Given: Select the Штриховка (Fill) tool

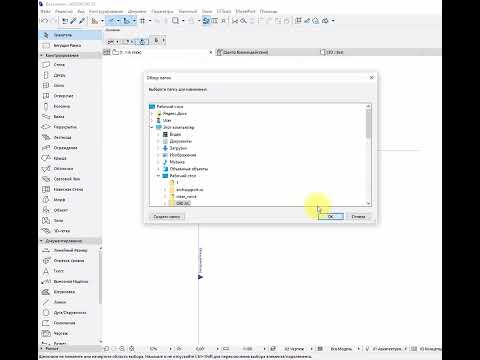Looking at the screenshot, I should 69,292.
